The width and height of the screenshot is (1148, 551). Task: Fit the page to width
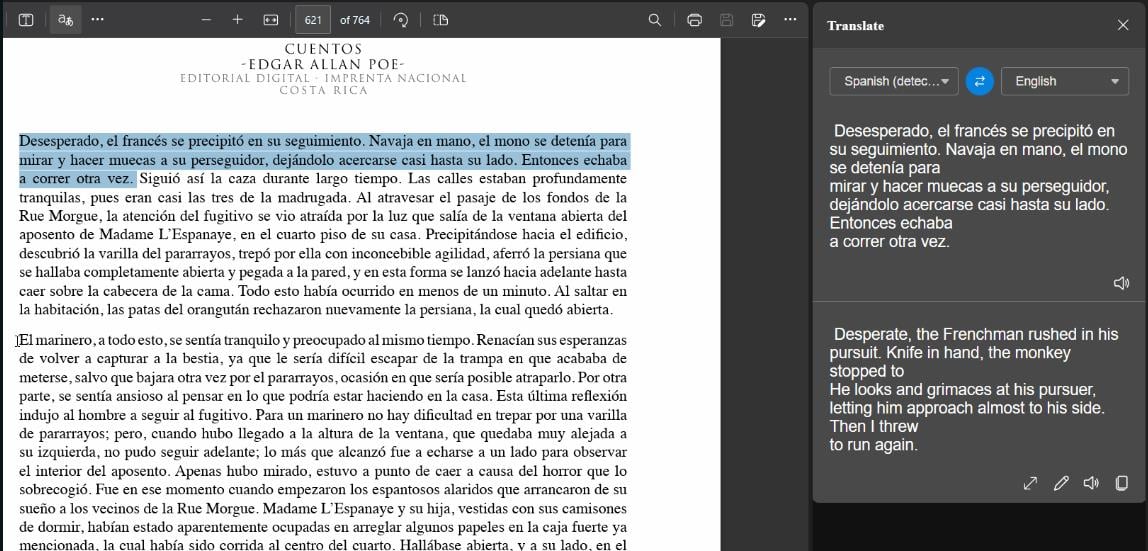click(x=271, y=20)
